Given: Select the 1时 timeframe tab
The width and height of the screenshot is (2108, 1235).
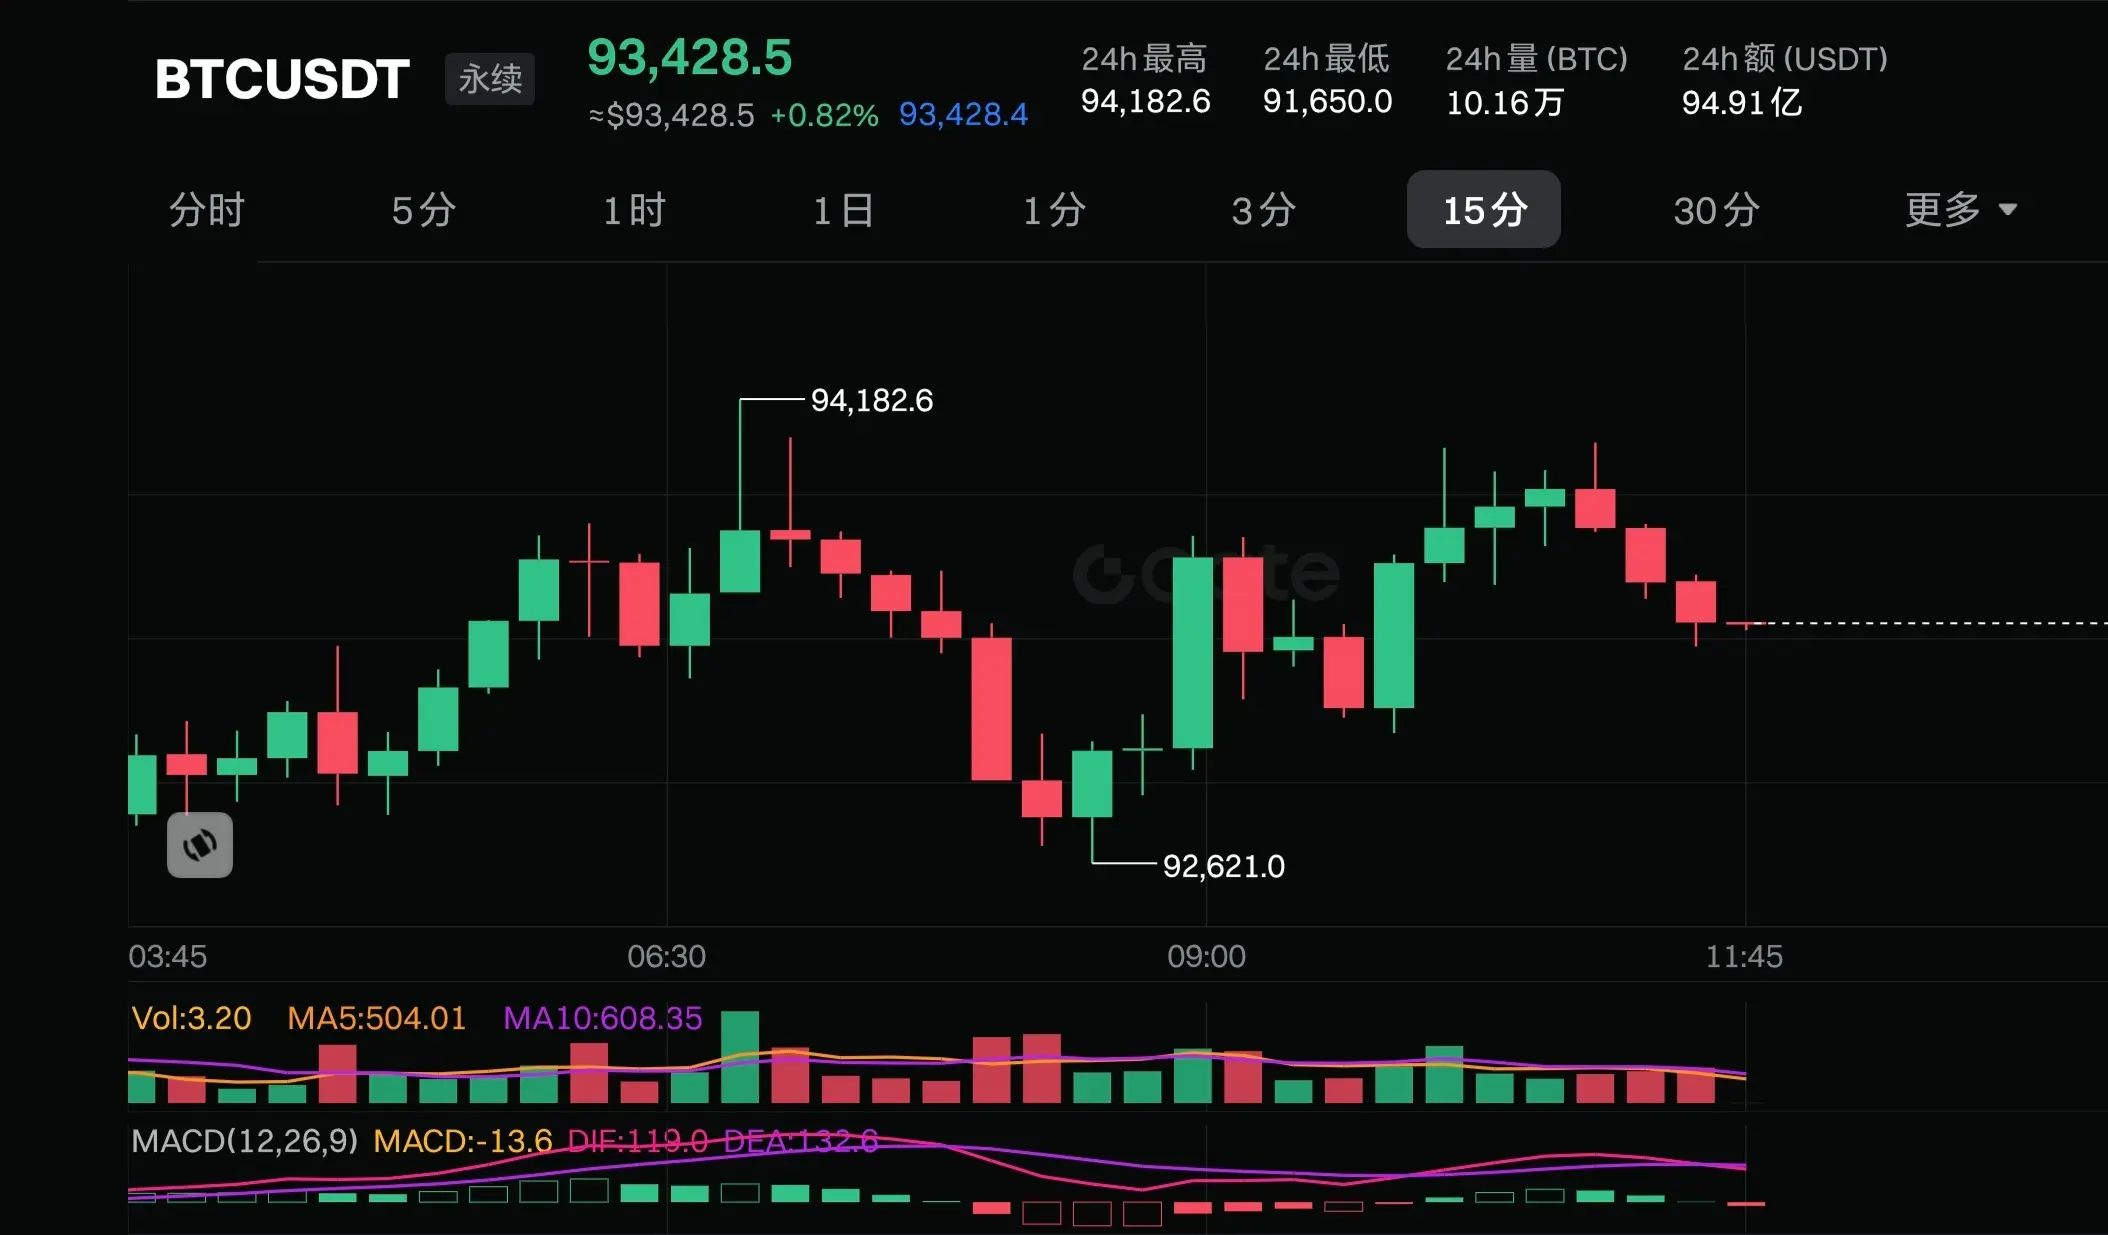Looking at the screenshot, I should pos(634,210).
